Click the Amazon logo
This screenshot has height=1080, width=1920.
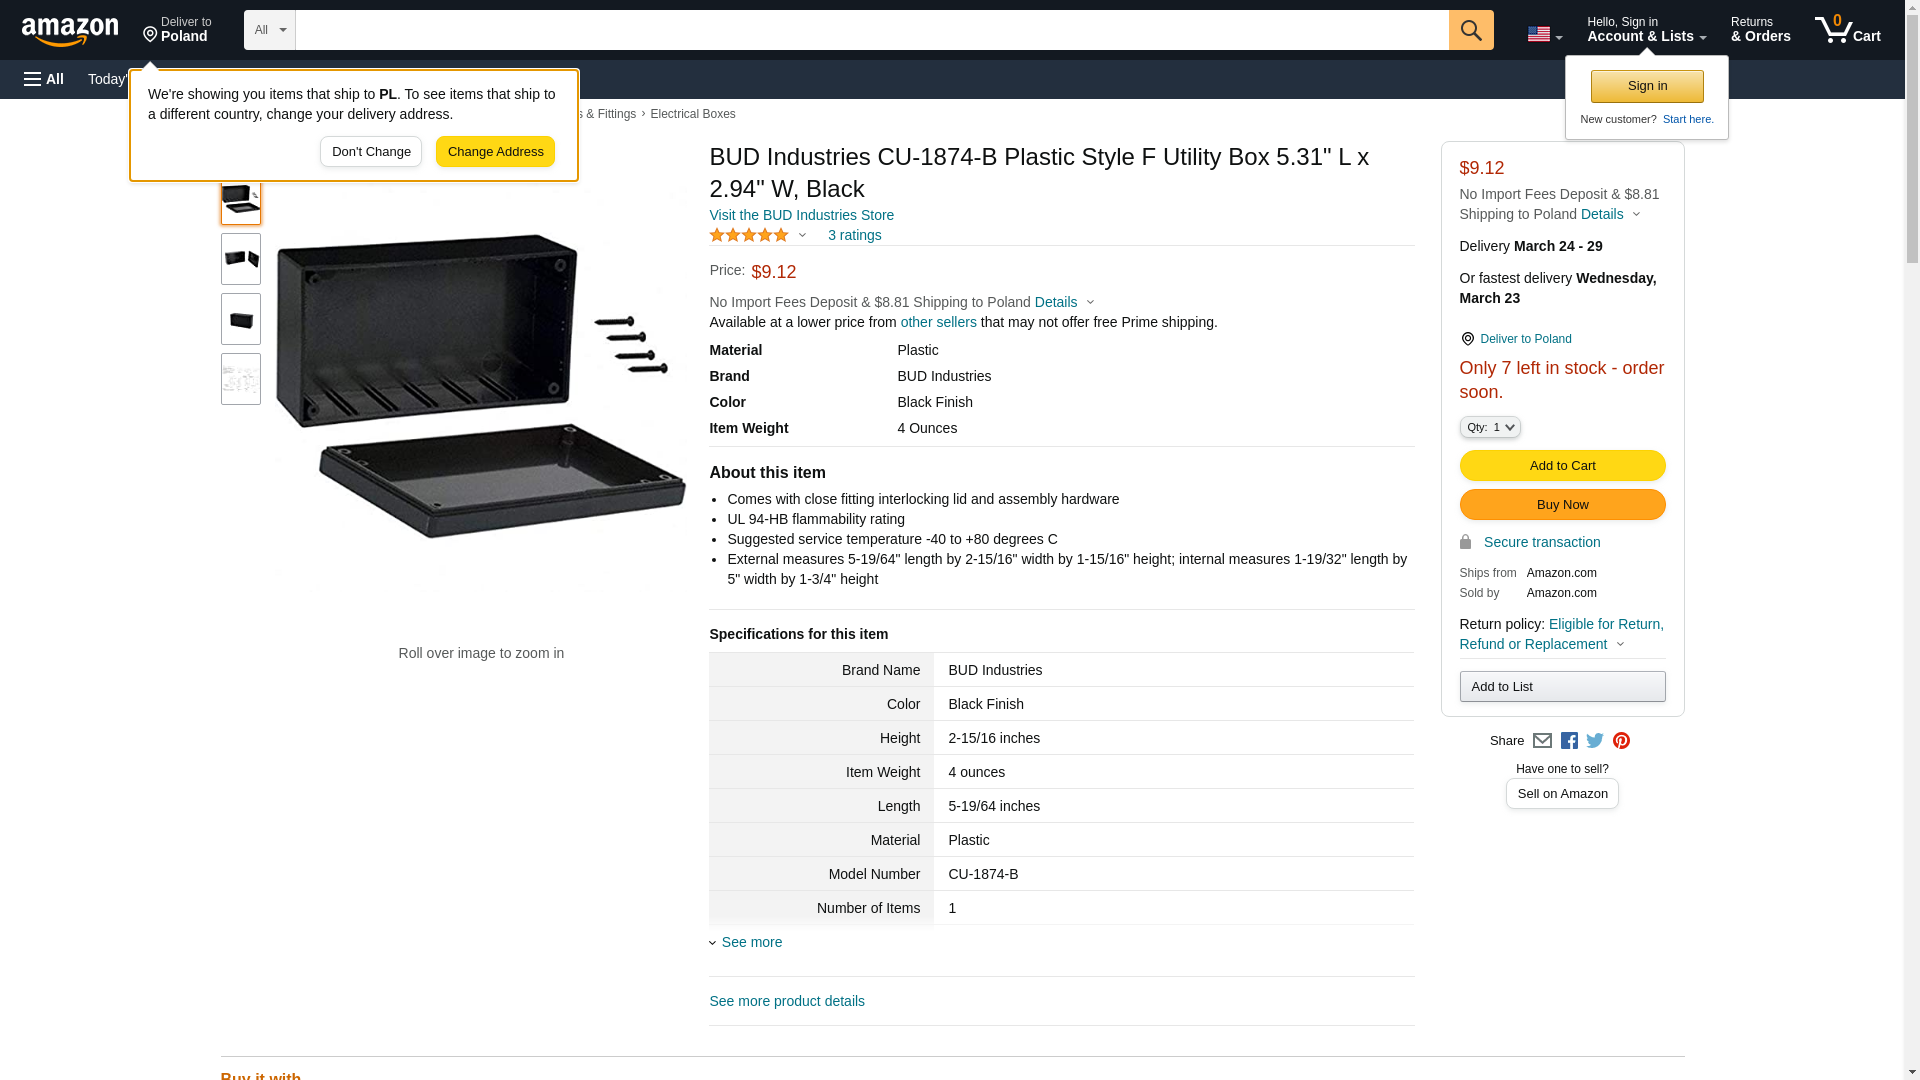(x=70, y=31)
